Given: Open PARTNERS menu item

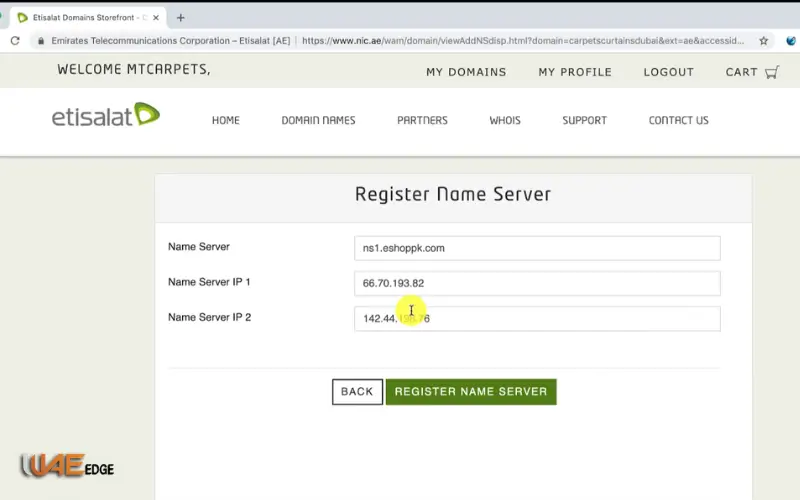Looking at the screenshot, I should tap(422, 120).
